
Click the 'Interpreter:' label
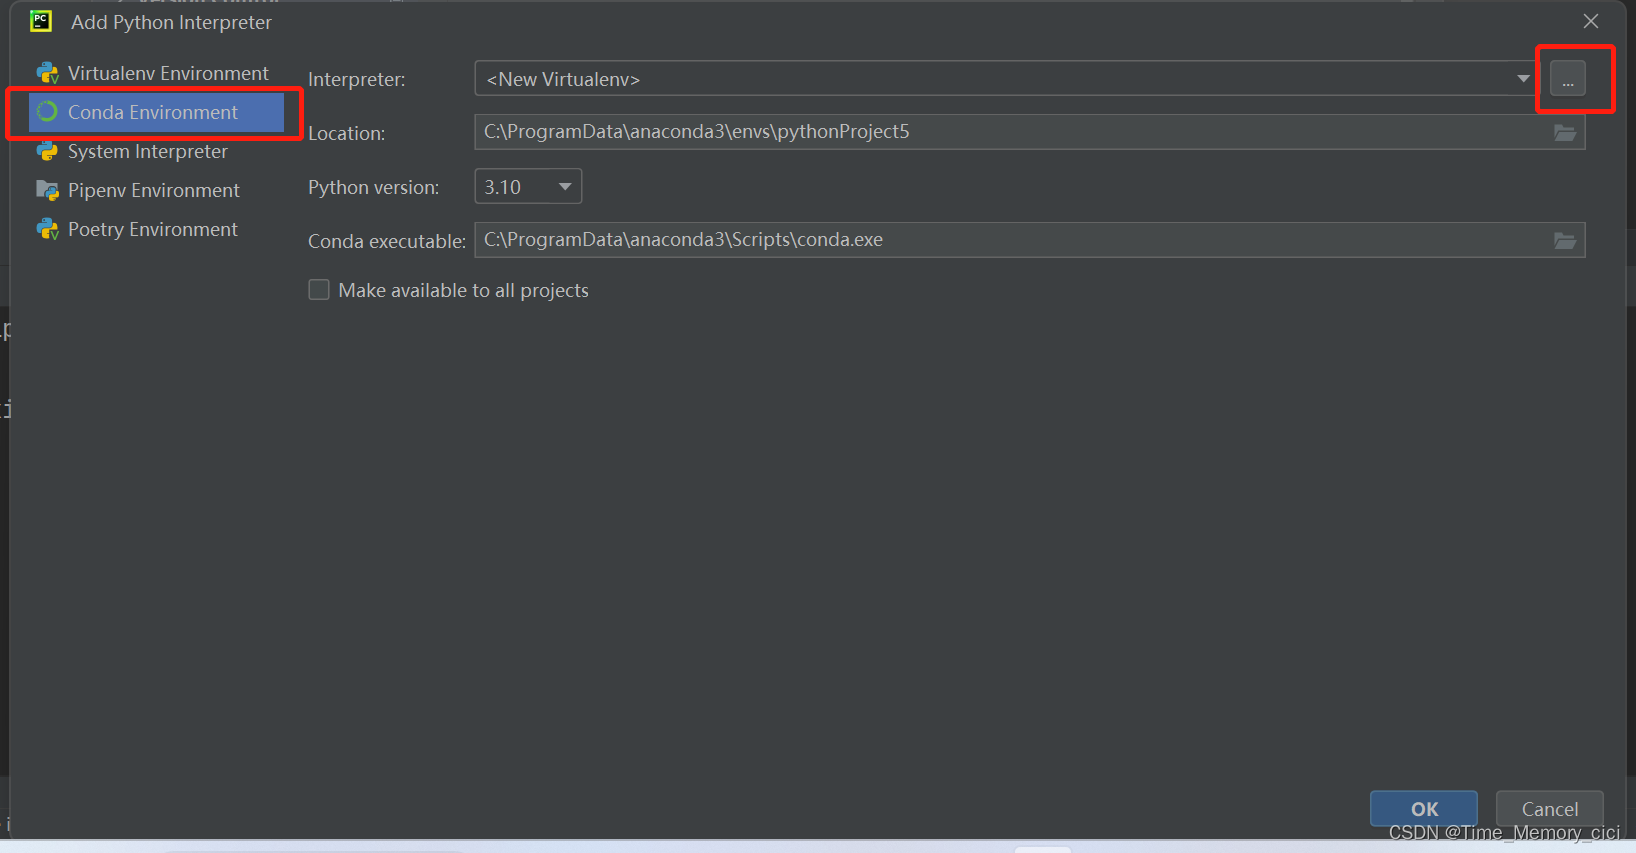coord(357,80)
